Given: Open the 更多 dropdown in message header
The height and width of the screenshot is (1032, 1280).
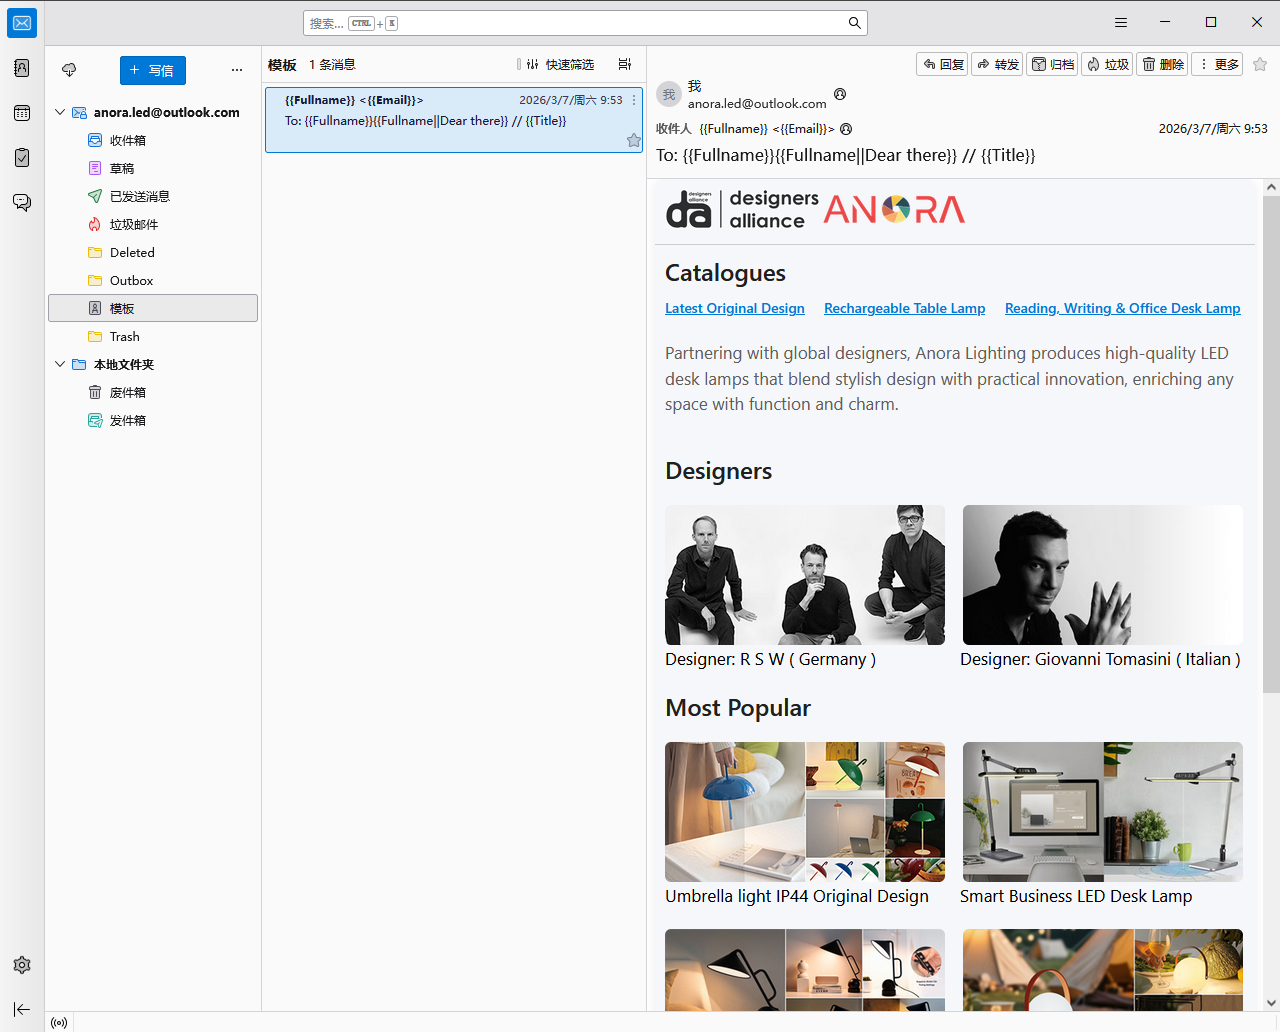Looking at the screenshot, I should coord(1220,64).
